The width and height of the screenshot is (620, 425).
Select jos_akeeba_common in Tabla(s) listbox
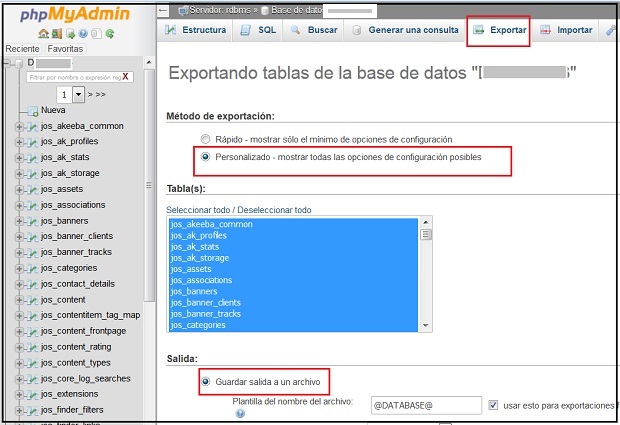[294, 224]
